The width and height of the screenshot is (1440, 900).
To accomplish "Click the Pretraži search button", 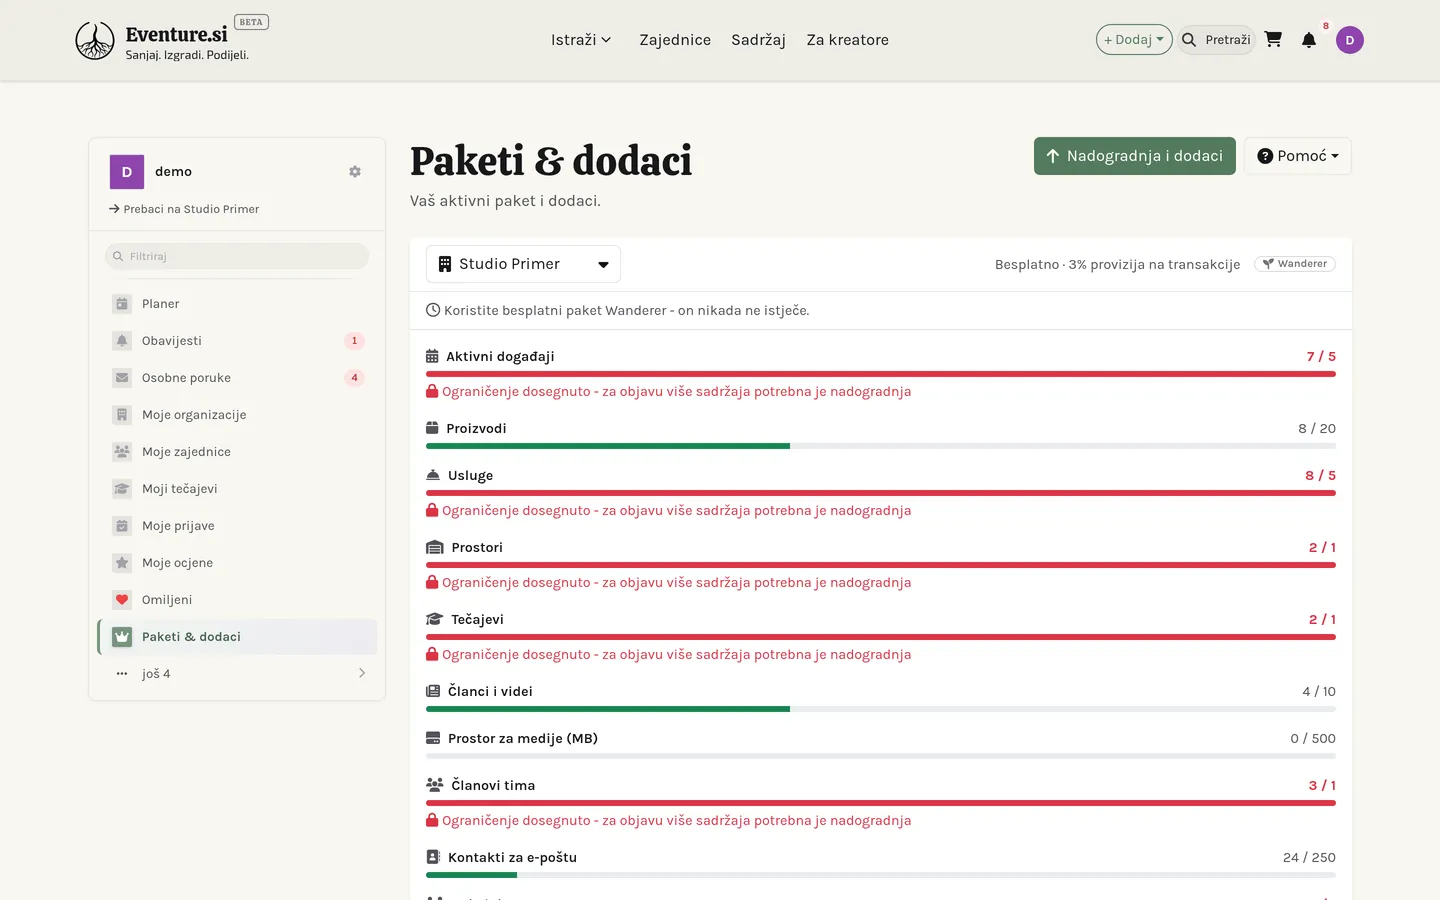I will (x=1216, y=40).
